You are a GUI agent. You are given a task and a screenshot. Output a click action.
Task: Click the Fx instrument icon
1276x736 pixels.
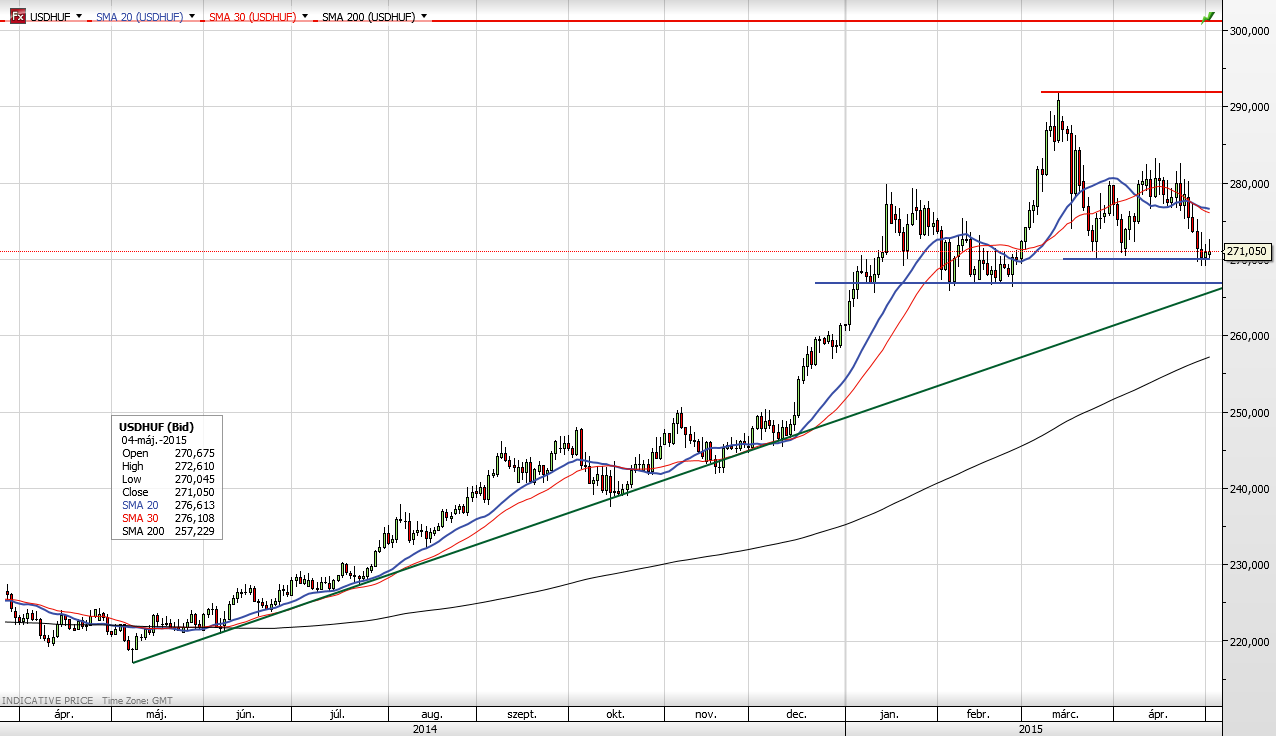point(18,17)
